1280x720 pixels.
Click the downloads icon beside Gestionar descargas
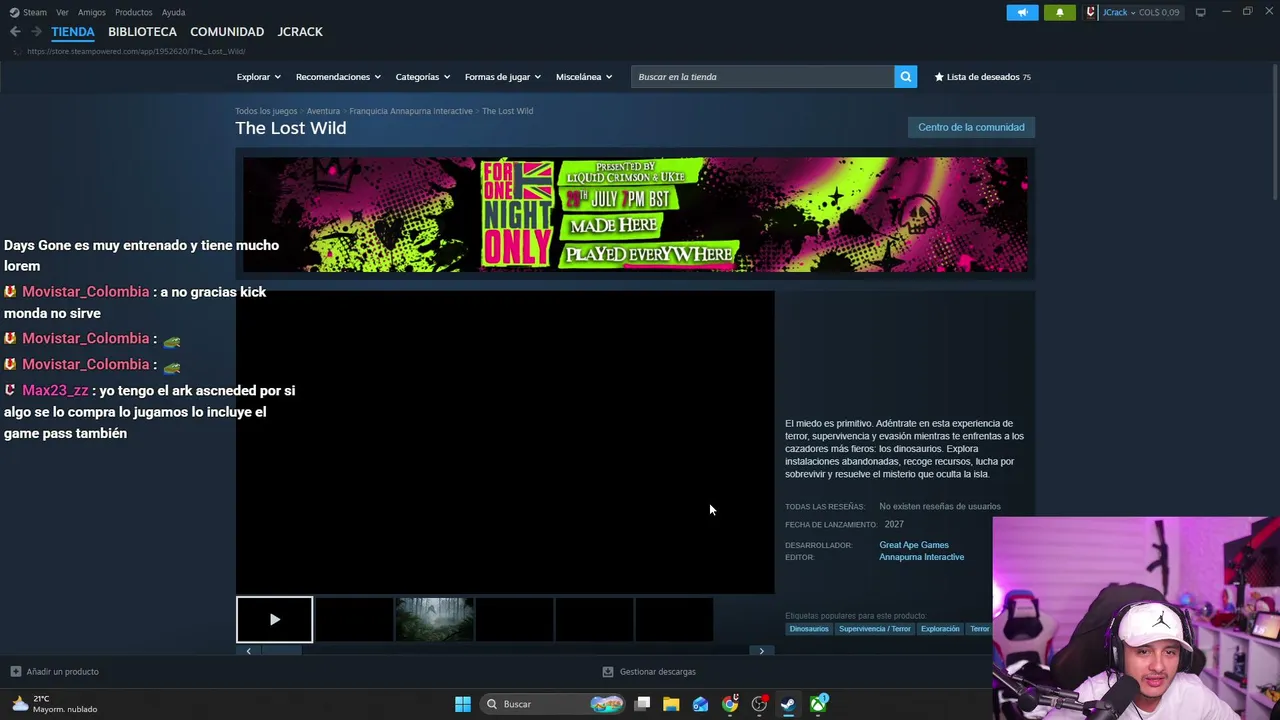pyautogui.click(x=608, y=672)
